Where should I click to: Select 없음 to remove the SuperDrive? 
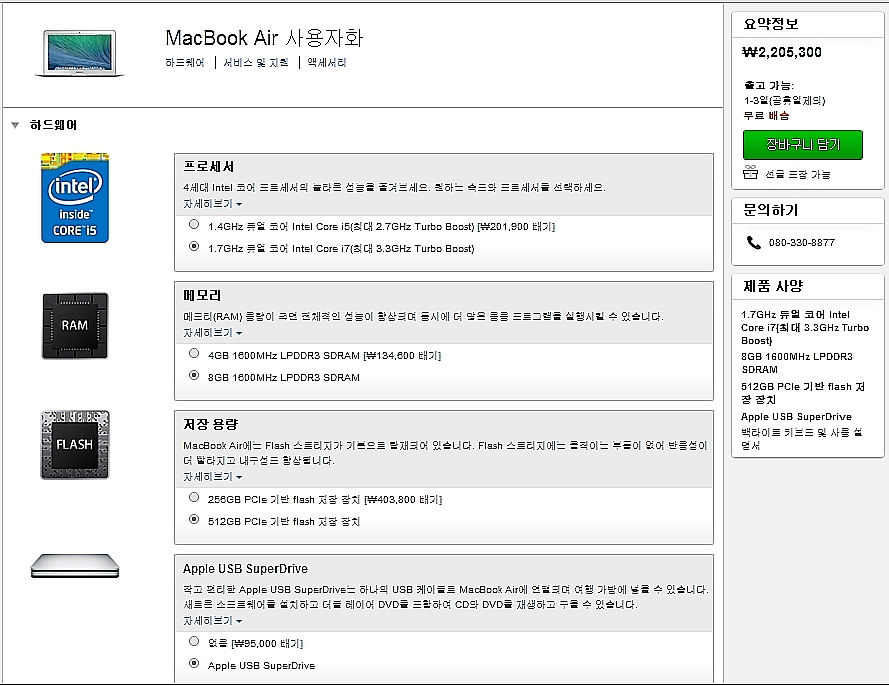[x=194, y=642]
